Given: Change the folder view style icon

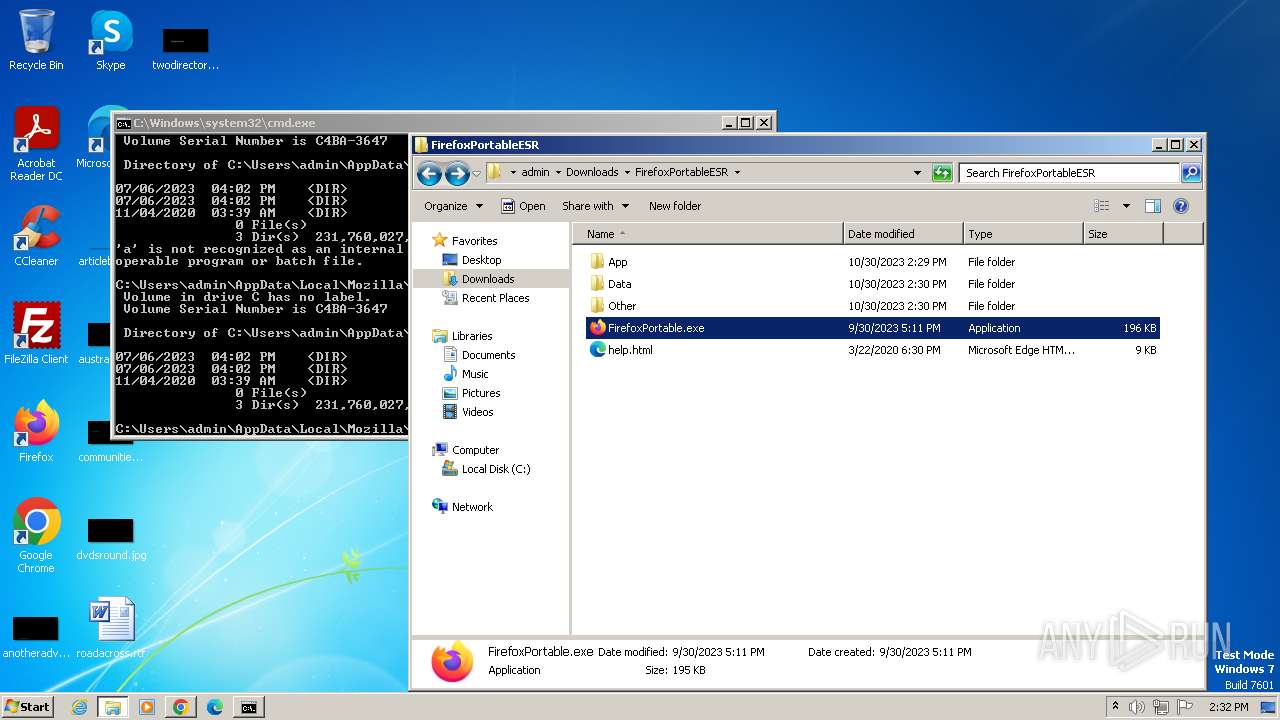Looking at the screenshot, I should coord(1102,206).
